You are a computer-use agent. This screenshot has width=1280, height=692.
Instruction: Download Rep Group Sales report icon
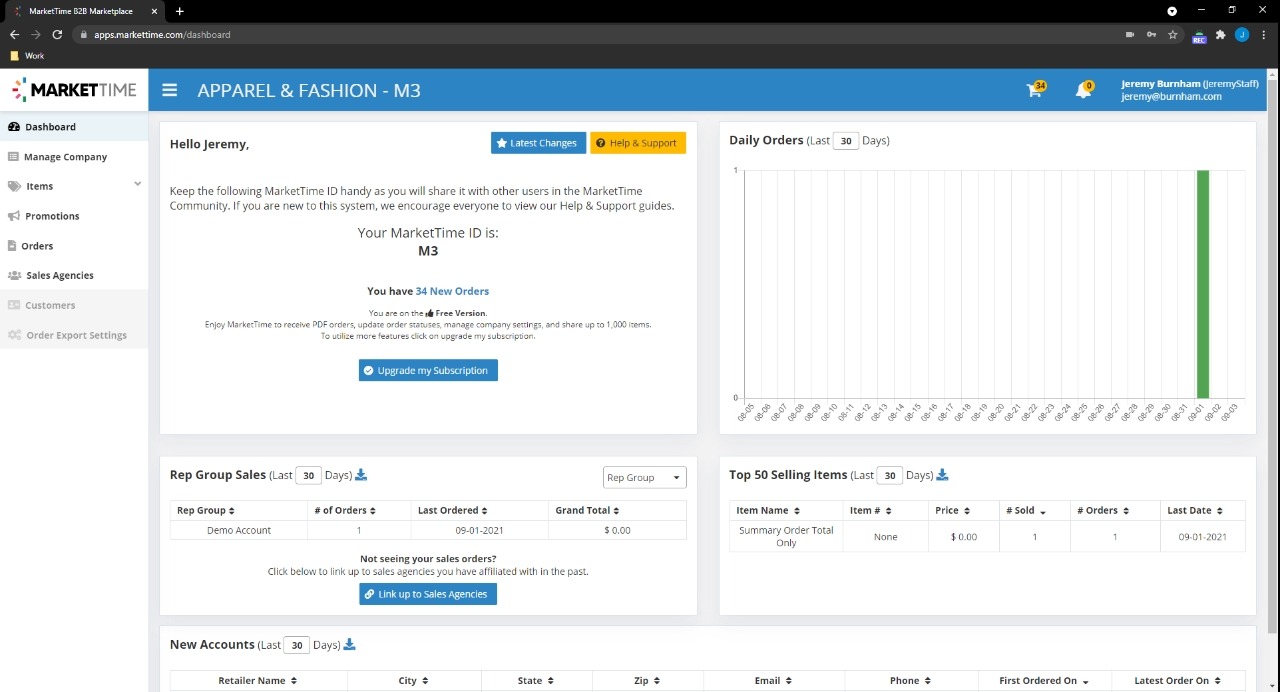pos(361,475)
